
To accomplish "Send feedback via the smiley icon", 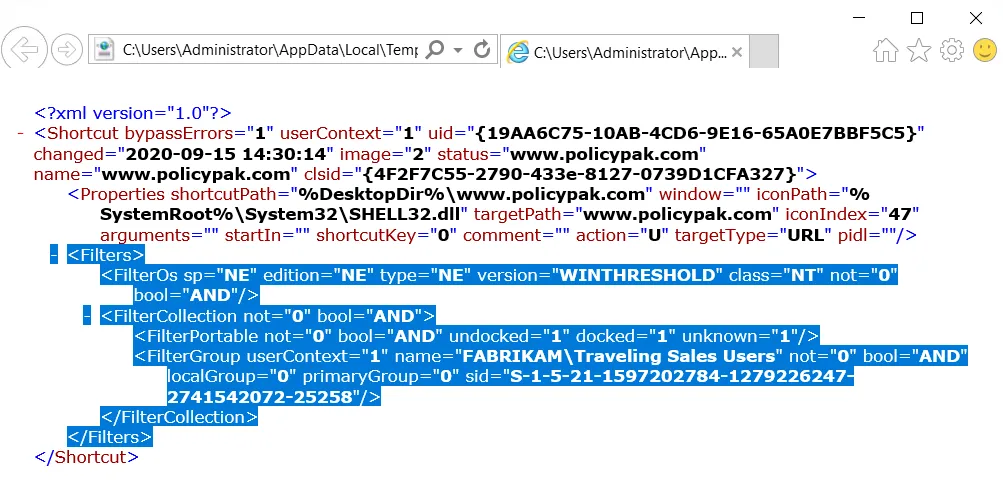I will (984, 50).
